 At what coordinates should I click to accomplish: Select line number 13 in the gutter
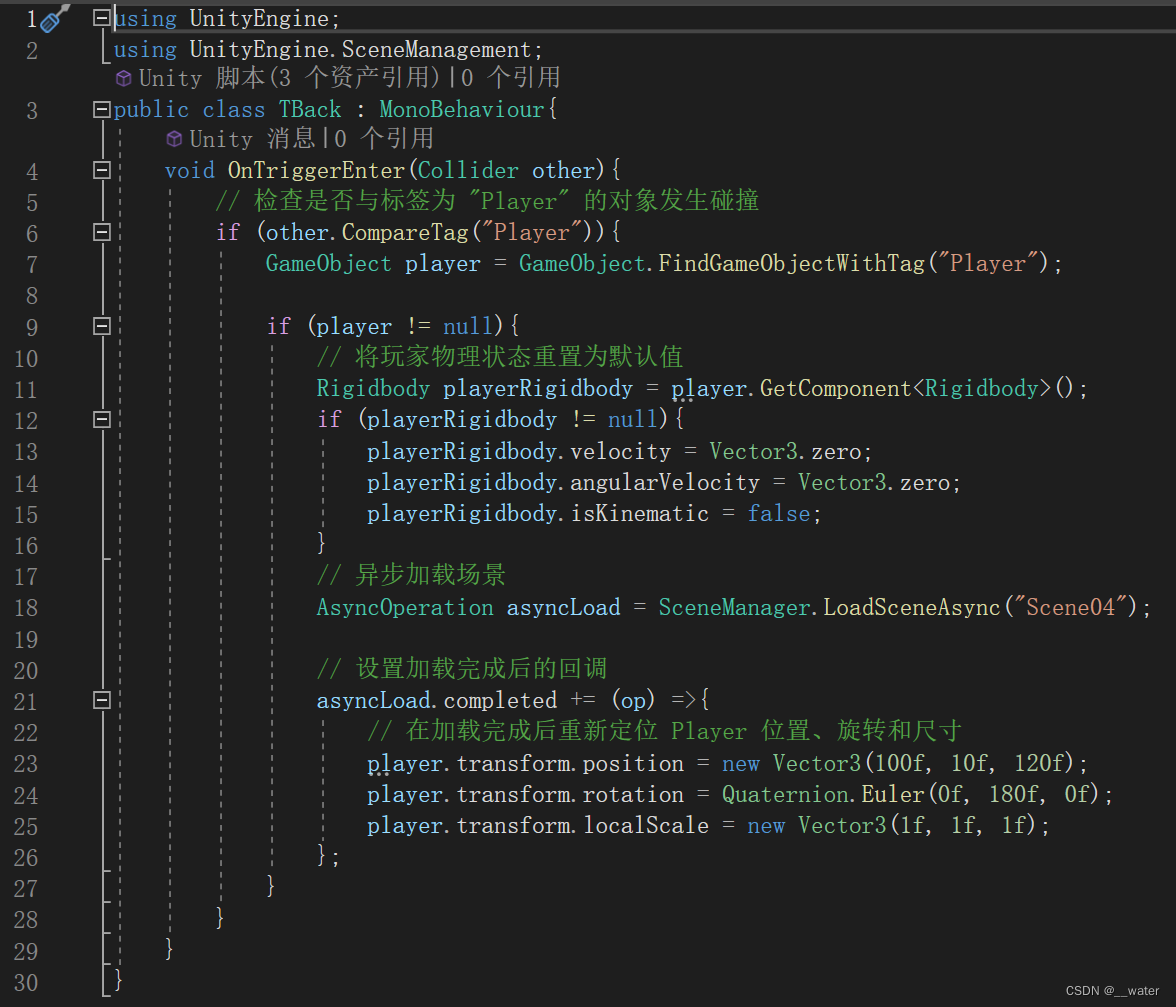coord(26,451)
